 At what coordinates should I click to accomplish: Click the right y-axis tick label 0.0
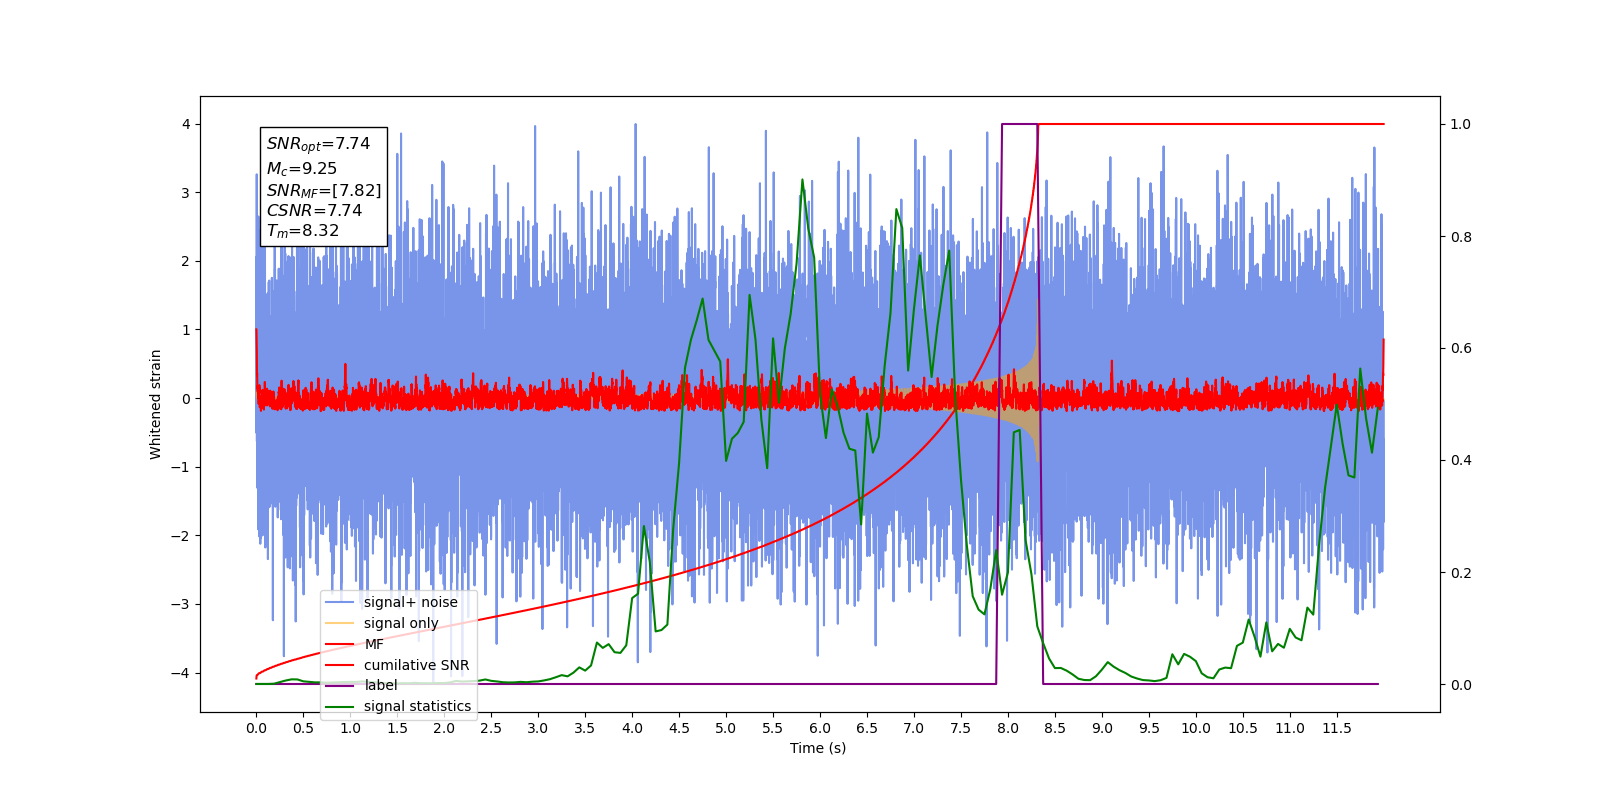(x=1461, y=685)
